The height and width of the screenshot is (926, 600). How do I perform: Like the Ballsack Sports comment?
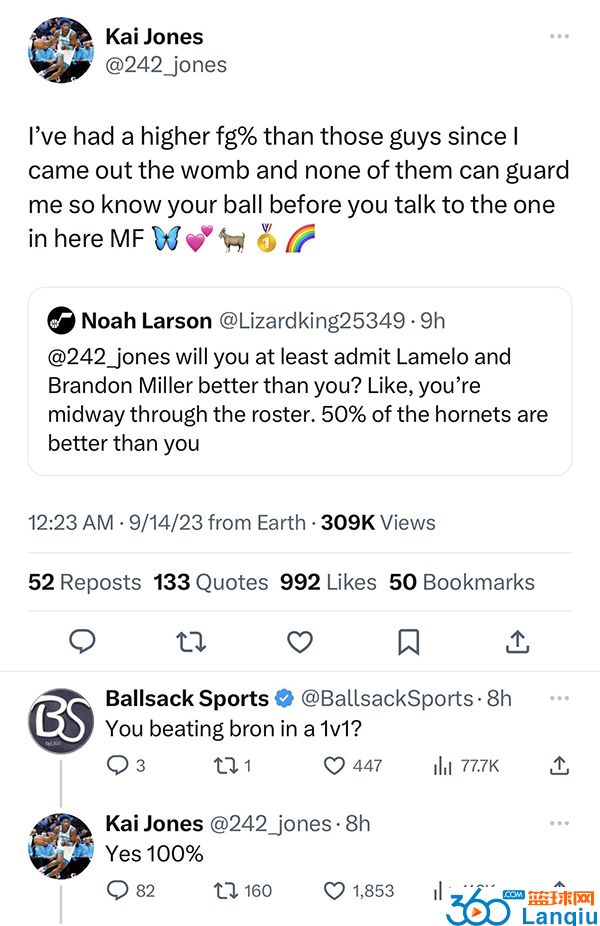tap(336, 766)
